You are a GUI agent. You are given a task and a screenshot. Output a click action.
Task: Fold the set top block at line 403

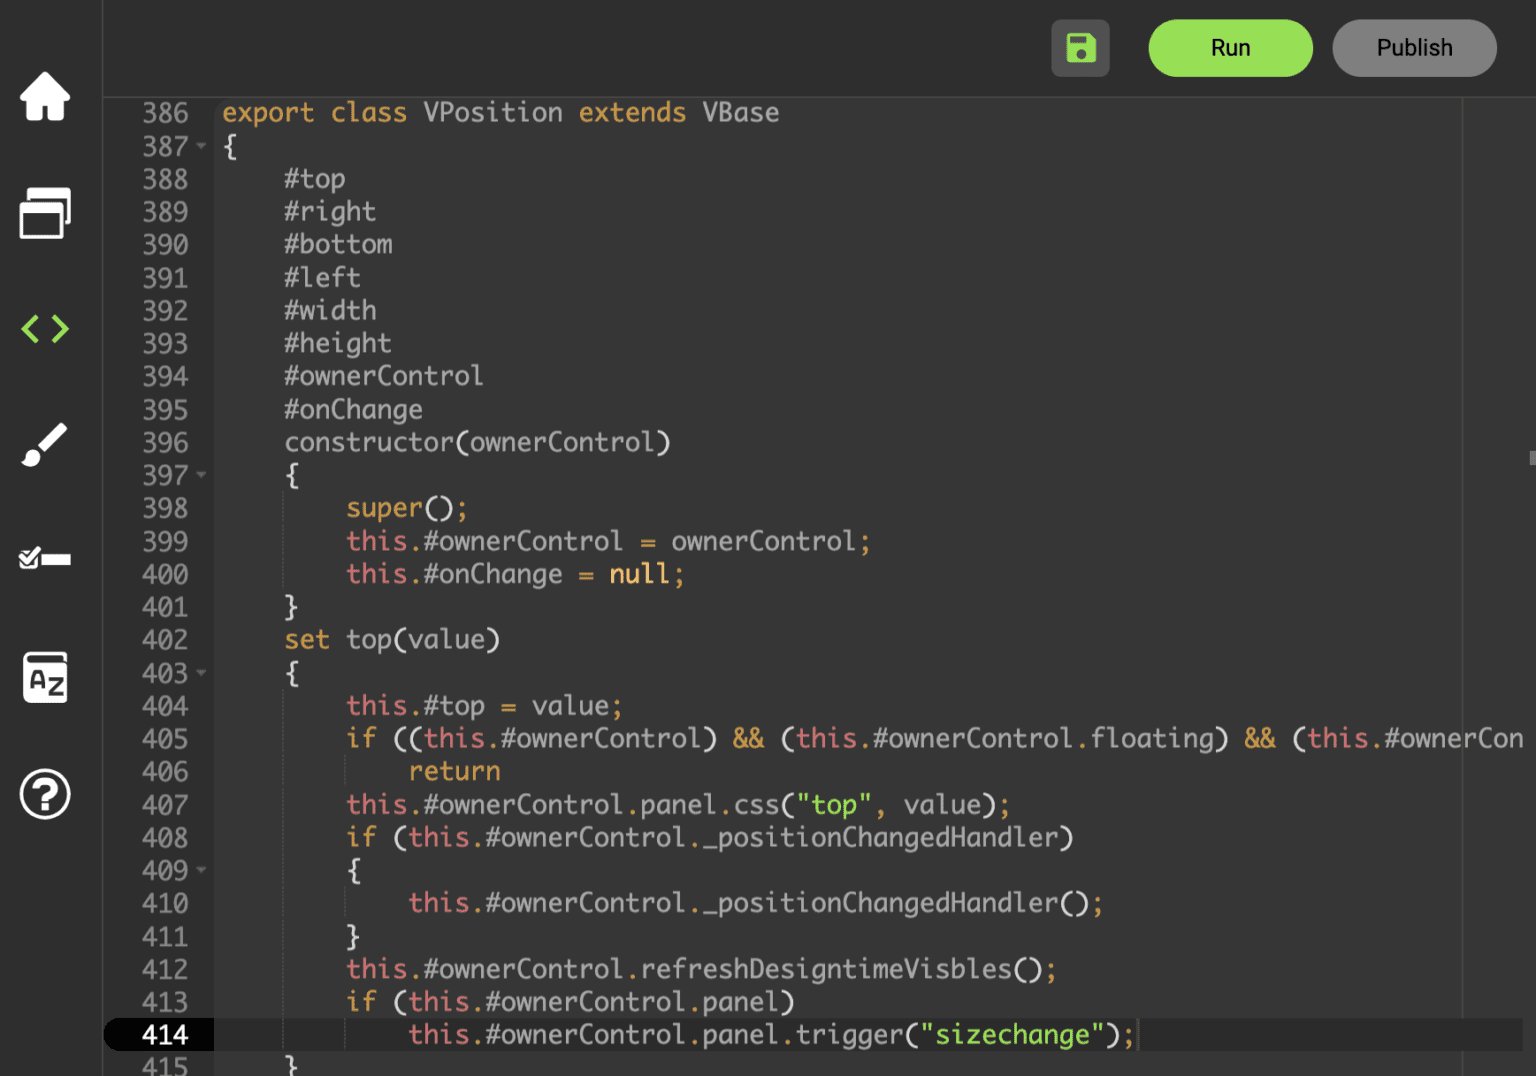click(x=202, y=673)
